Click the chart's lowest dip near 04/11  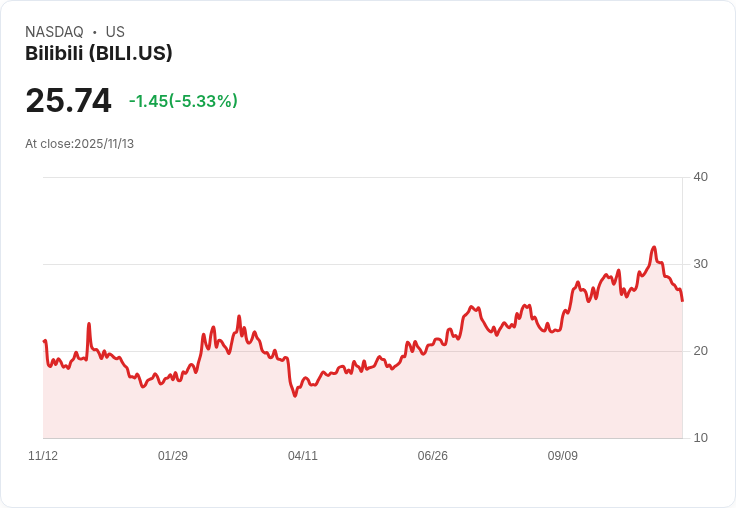click(x=295, y=396)
